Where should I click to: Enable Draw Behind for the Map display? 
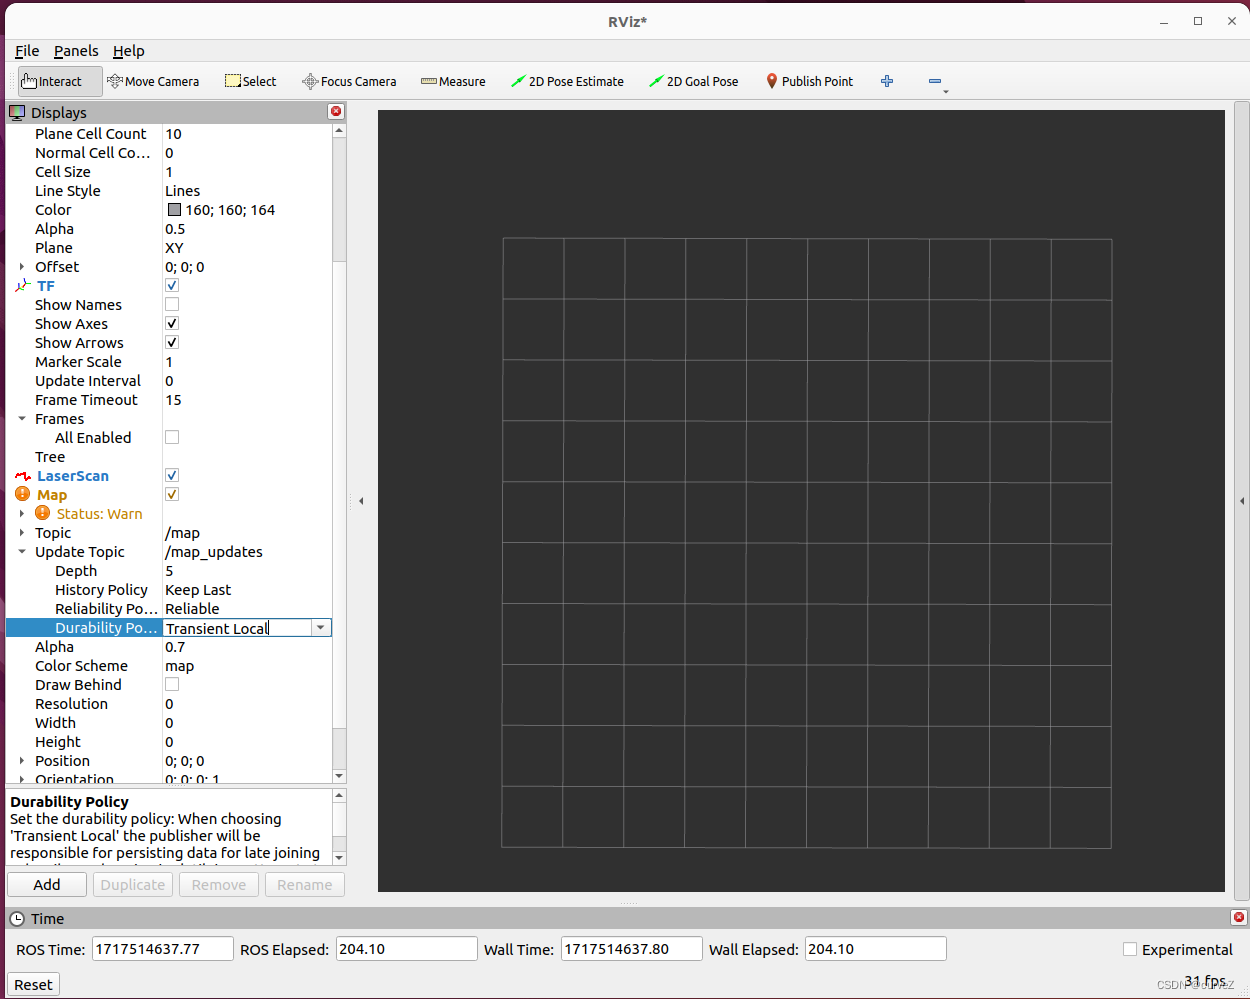(x=171, y=684)
